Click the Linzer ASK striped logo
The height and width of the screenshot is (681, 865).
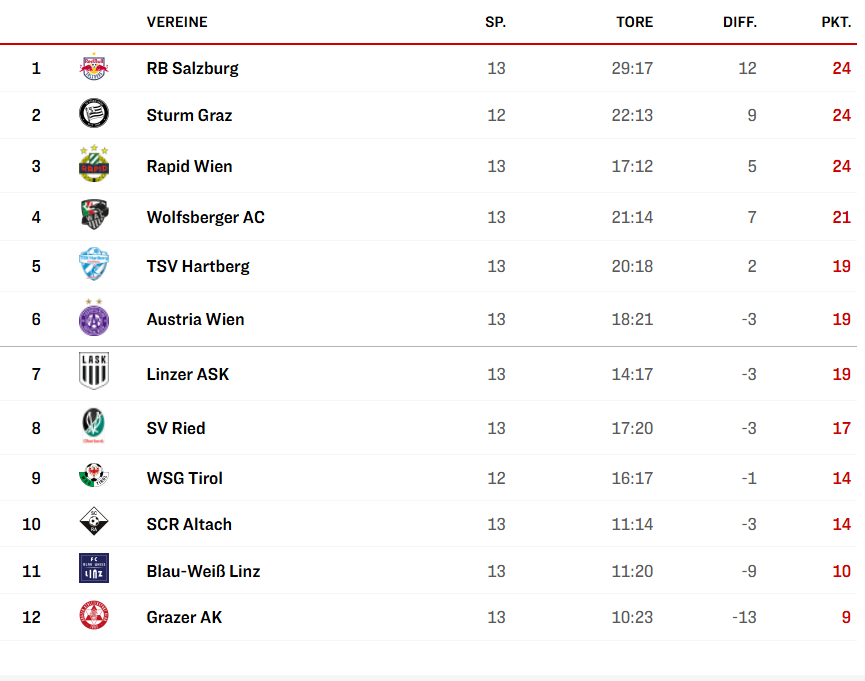point(94,372)
